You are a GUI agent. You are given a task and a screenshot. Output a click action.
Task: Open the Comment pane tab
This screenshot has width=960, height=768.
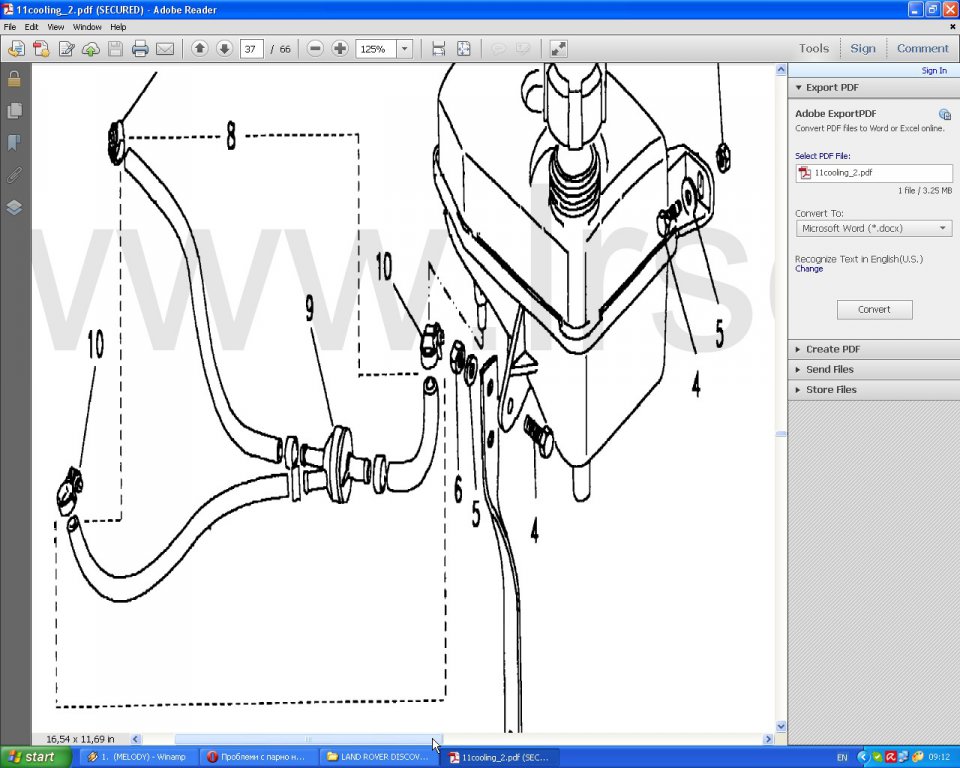click(922, 48)
